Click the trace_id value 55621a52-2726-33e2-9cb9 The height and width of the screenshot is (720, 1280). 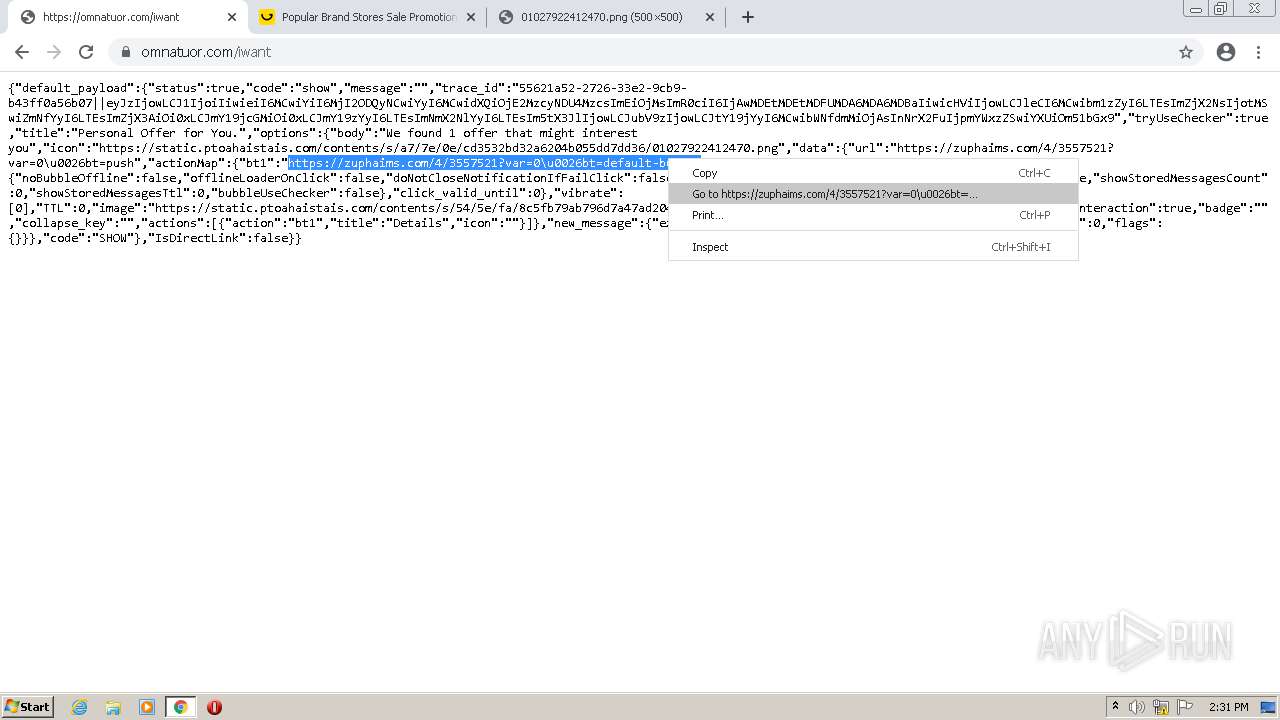[x=603, y=88]
